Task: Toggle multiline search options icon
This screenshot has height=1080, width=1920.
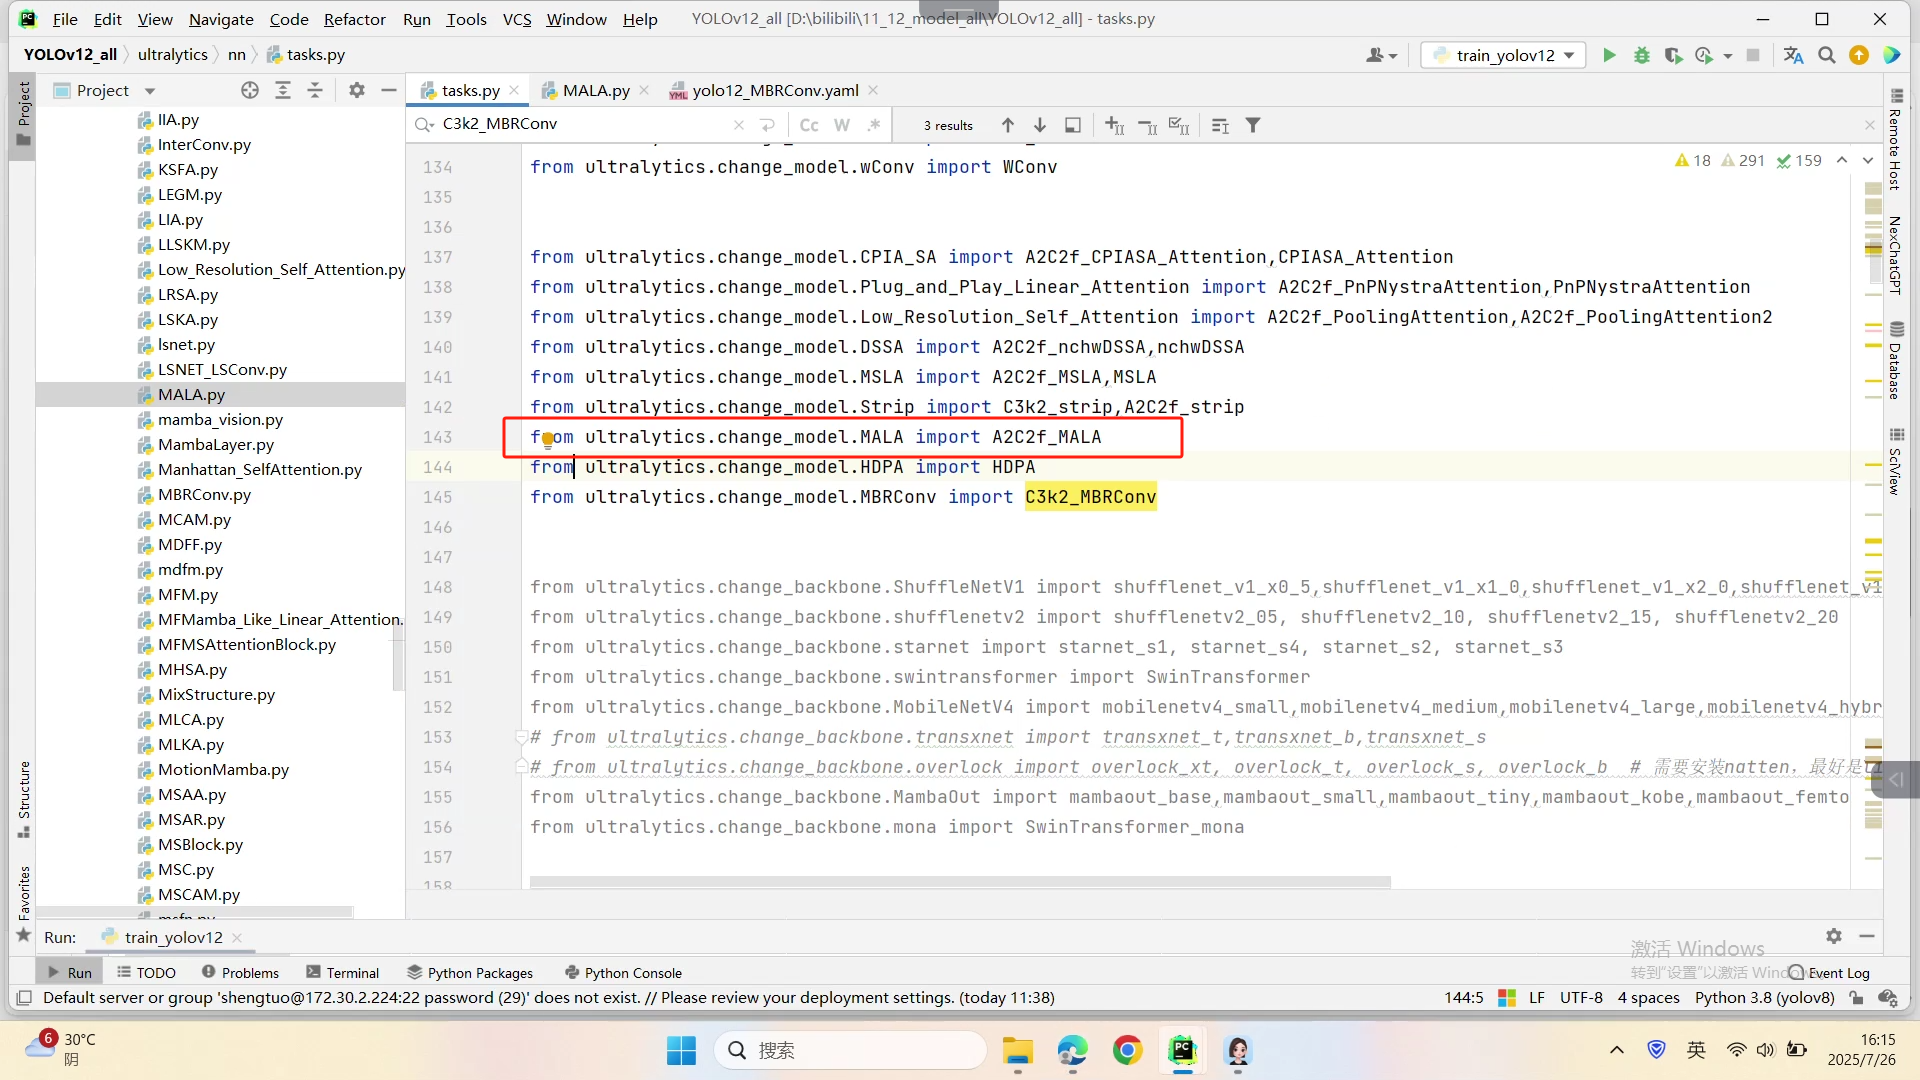Action: (x=1220, y=125)
